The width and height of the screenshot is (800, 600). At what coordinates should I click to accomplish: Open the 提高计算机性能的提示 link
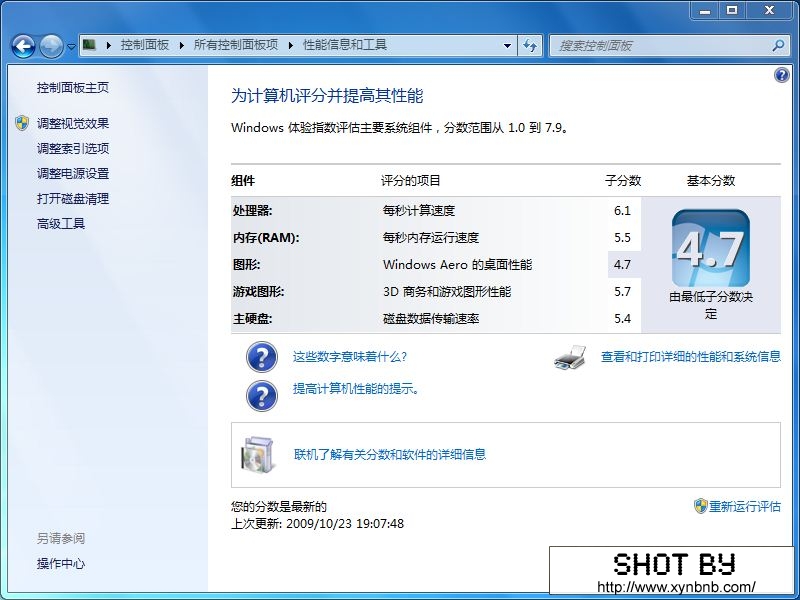(x=356, y=389)
